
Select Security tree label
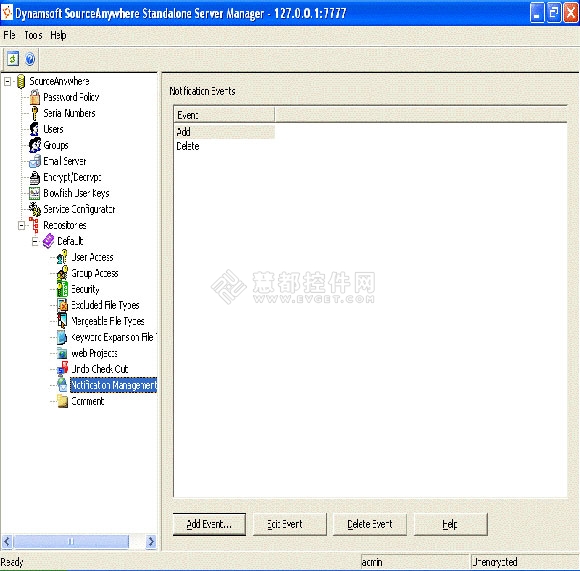tap(85, 289)
